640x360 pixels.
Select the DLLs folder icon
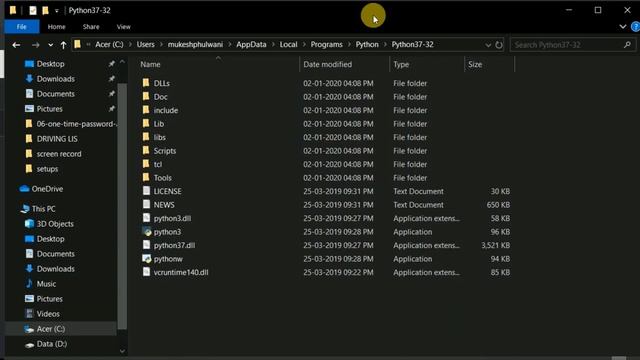[x=146, y=83]
